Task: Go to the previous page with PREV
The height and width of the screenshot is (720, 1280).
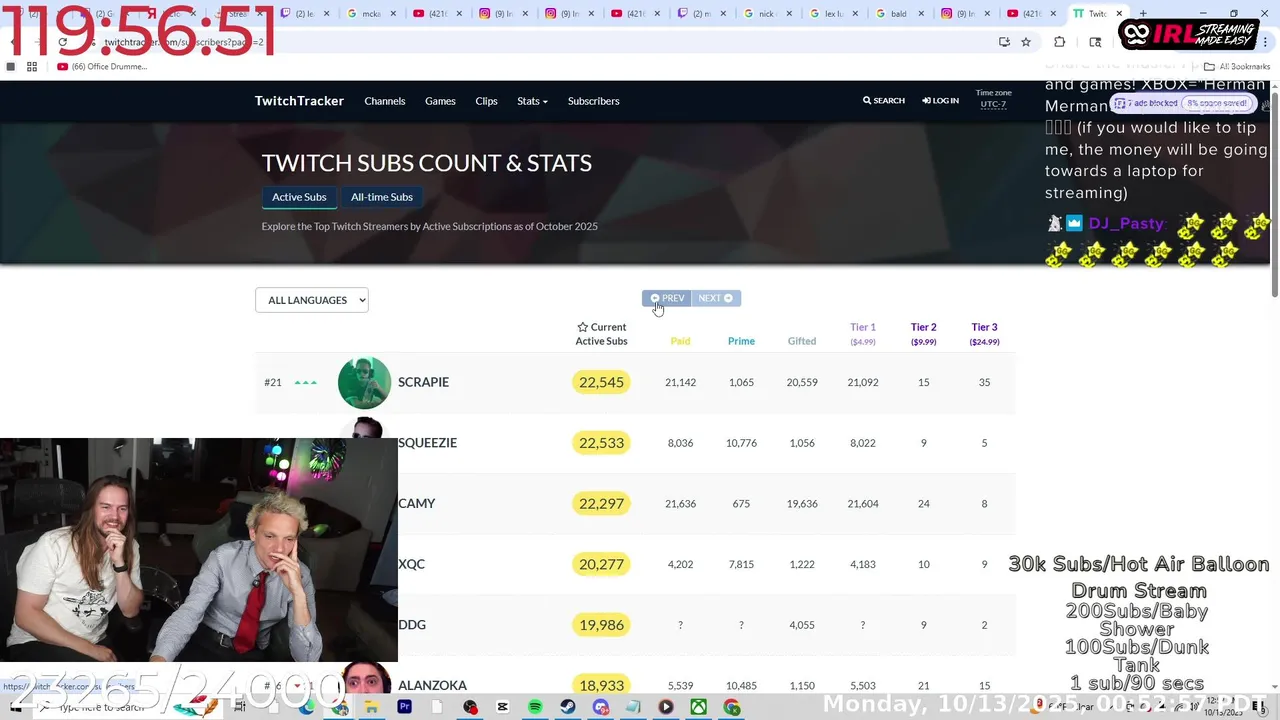Action: point(667,298)
